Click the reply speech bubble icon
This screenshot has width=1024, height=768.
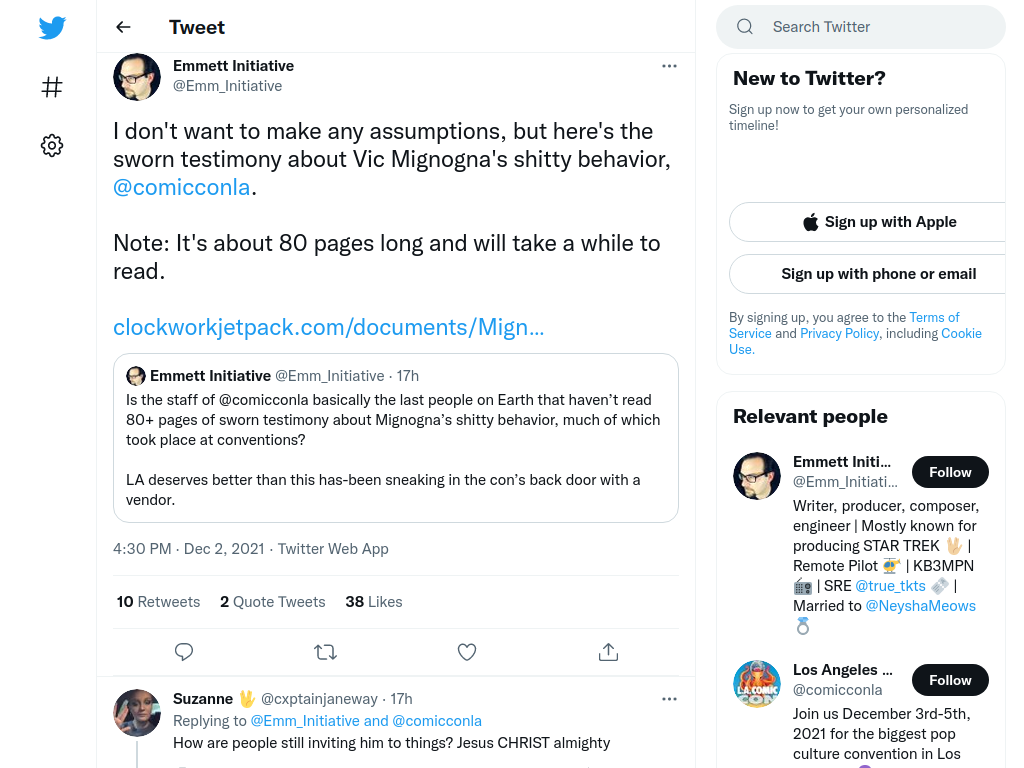pyautogui.click(x=184, y=652)
